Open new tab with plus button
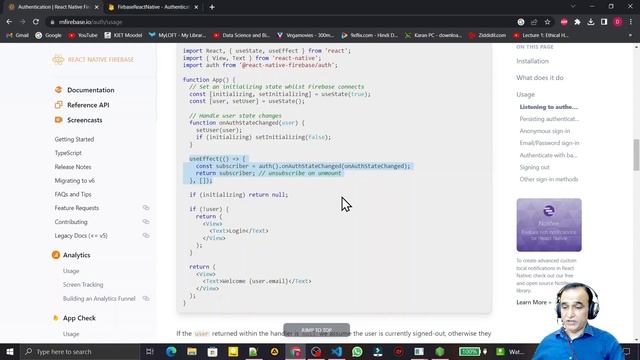The height and width of the screenshot is (360, 640). tap(212, 7)
